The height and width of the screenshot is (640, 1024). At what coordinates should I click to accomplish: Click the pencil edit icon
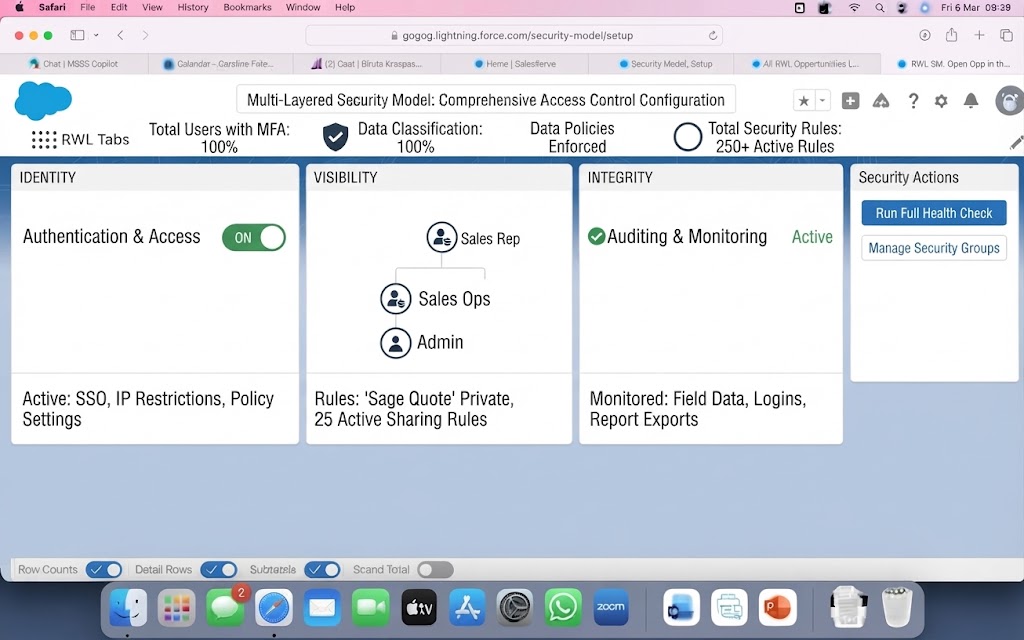pyautogui.click(x=1016, y=142)
